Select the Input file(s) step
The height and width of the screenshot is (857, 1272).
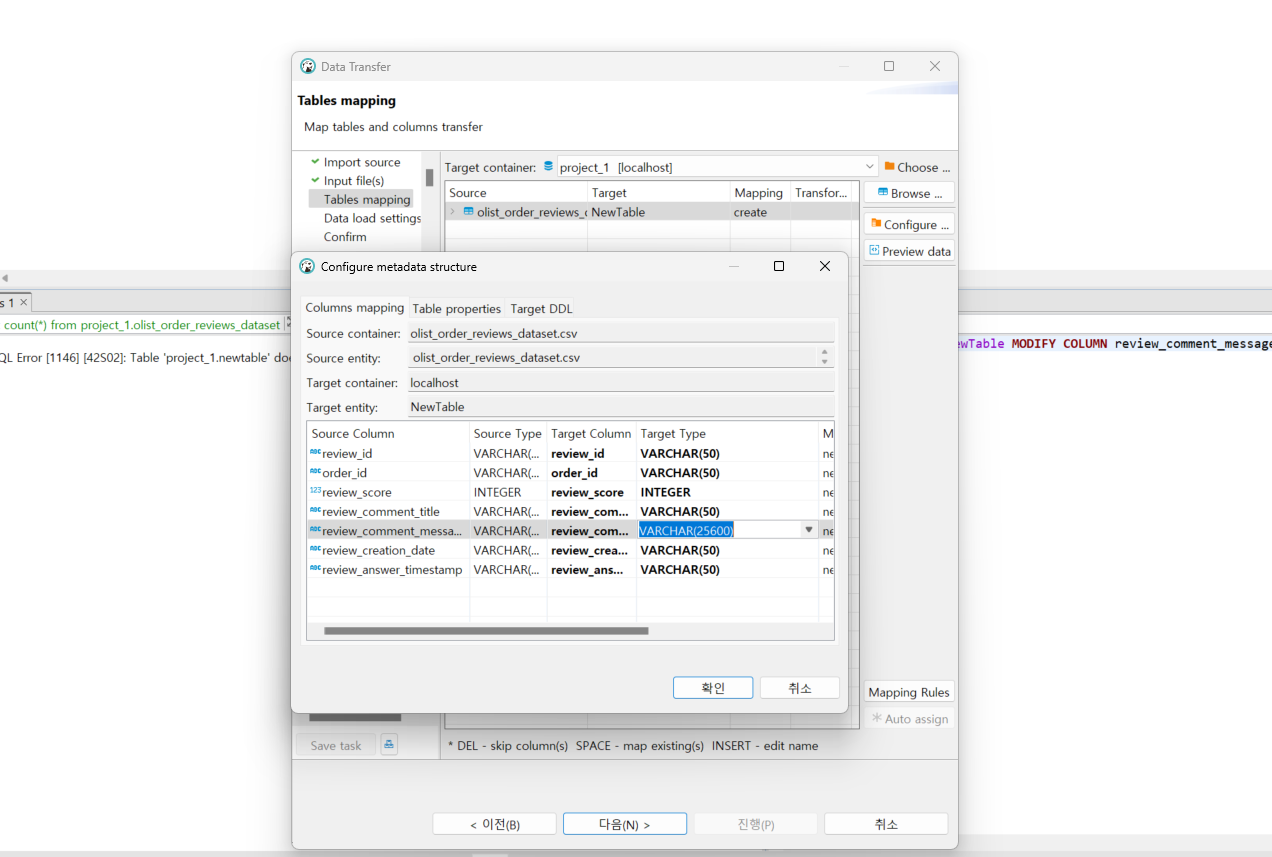[x=353, y=181]
